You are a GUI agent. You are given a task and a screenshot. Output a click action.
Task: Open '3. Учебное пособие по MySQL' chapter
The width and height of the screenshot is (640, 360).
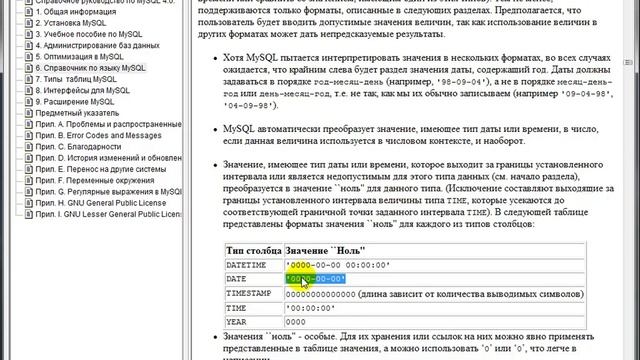[x=89, y=34]
